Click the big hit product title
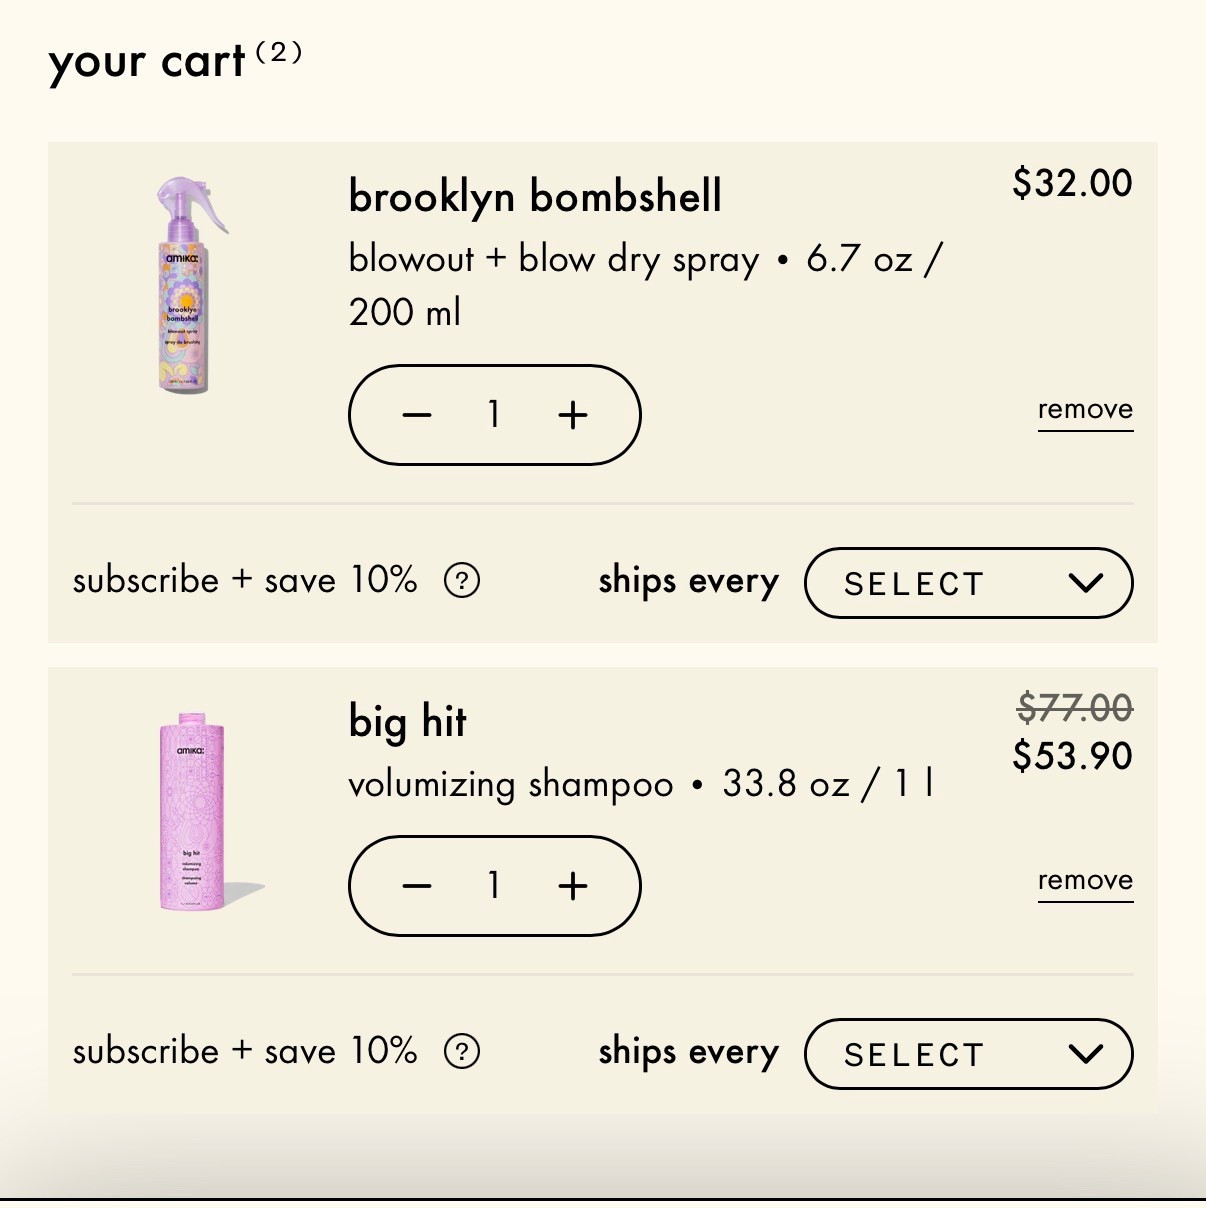 pyautogui.click(x=407, y=722)
